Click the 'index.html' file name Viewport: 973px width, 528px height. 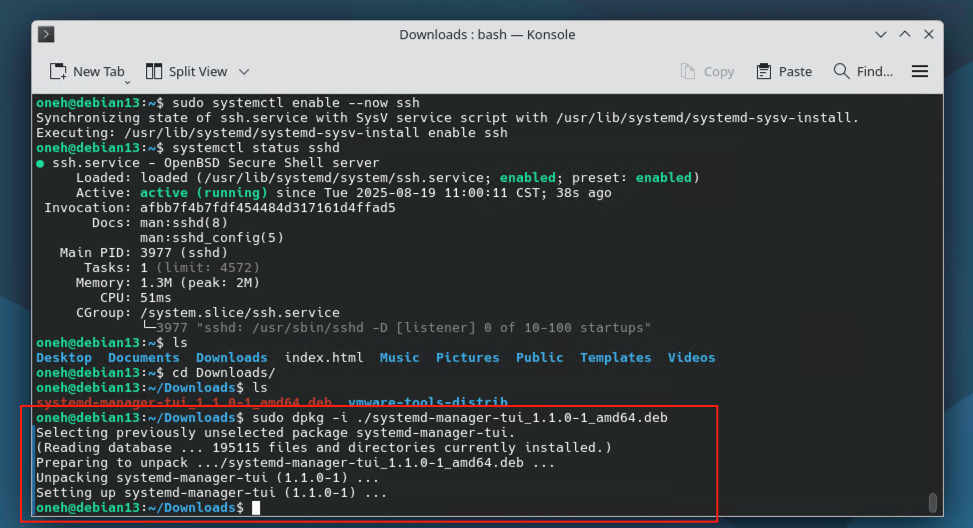tap(324, 357)
